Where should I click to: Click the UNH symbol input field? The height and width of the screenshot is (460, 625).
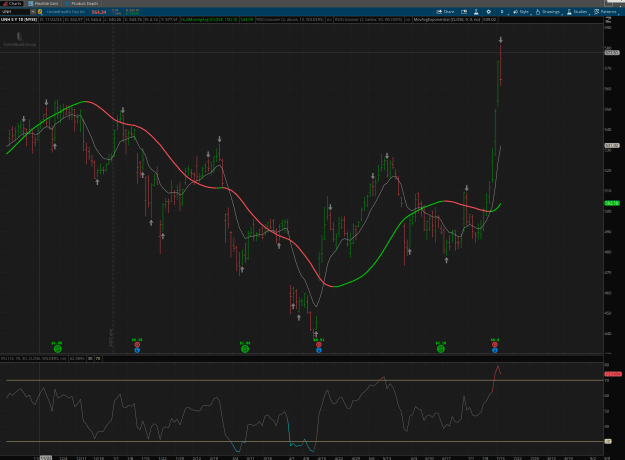click(x=15, y=12)
